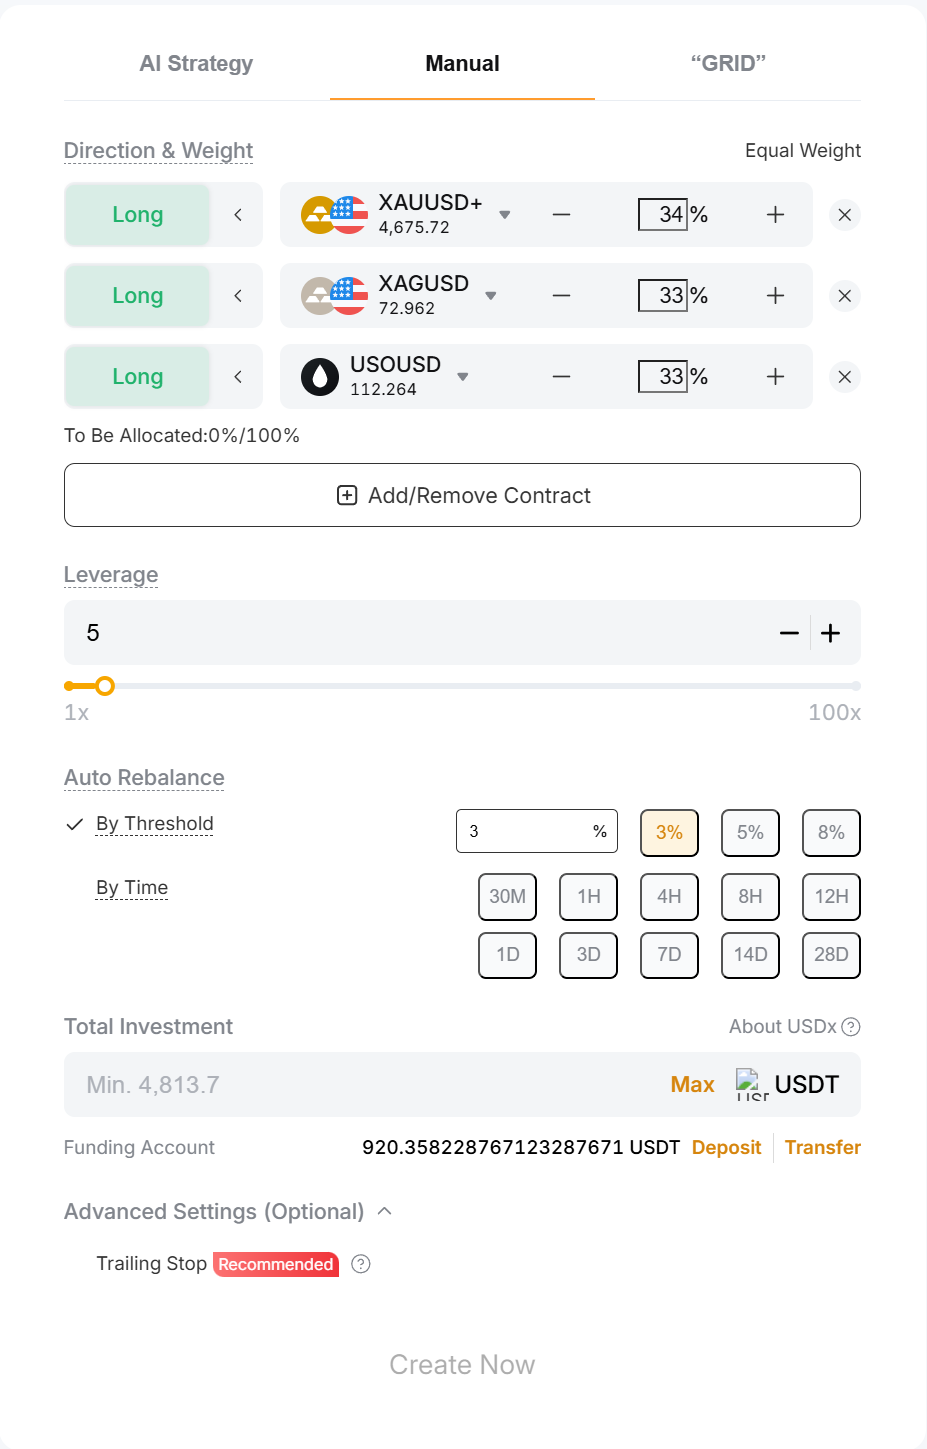927x1449 pixels.
Task: Click the leverage slider handle
Action: tap(105, 686)
